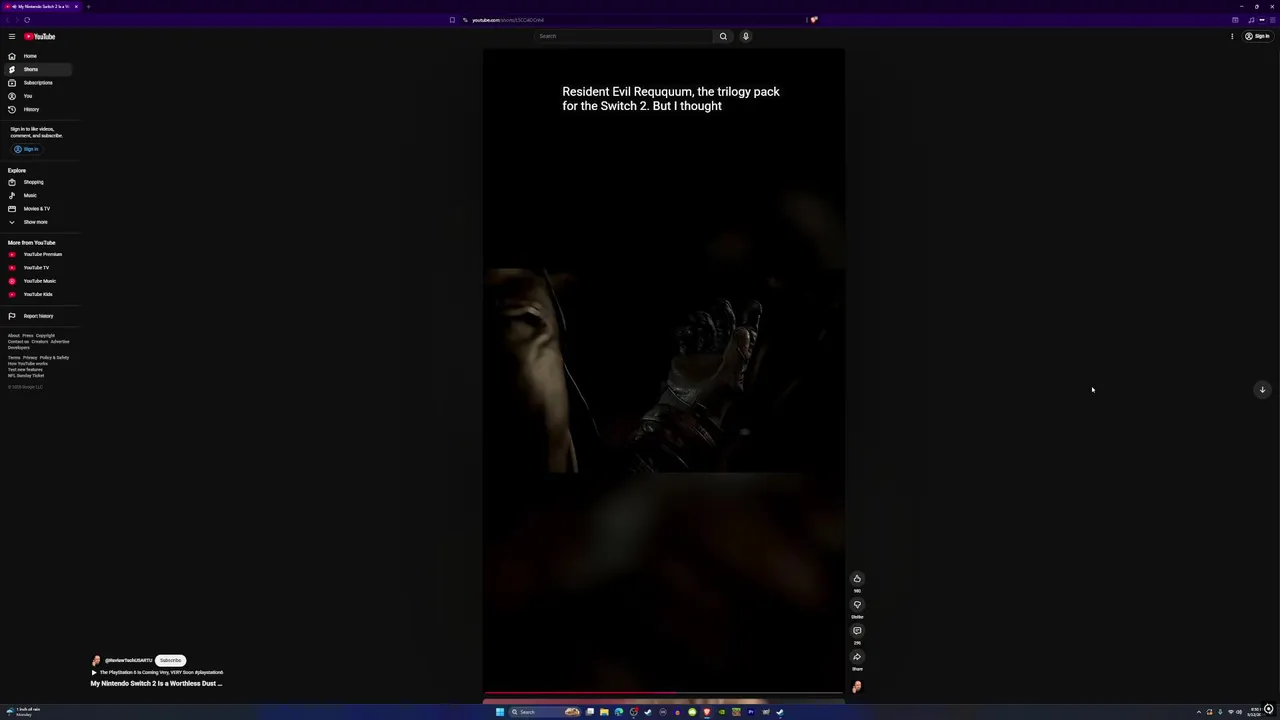Open browser main menu icon

click(1272, 20)
